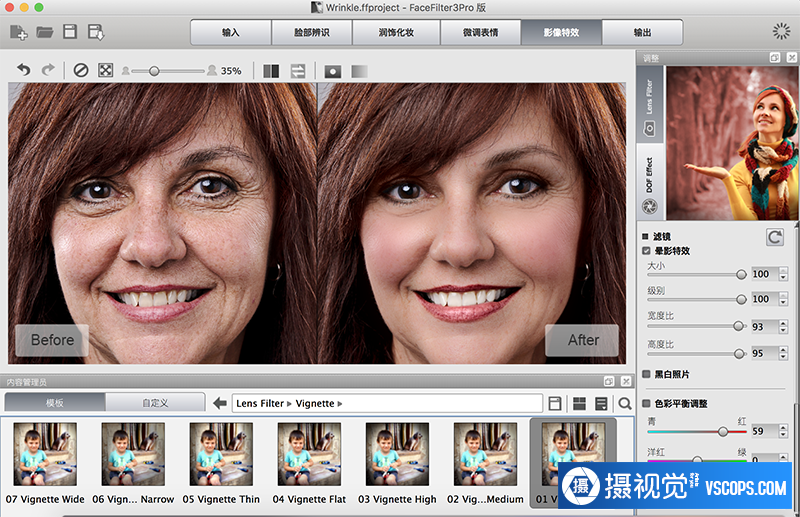Screen dimensions: 800x517
Task: Reset the adjustment panel settings
Action: [x=775, y=237]
